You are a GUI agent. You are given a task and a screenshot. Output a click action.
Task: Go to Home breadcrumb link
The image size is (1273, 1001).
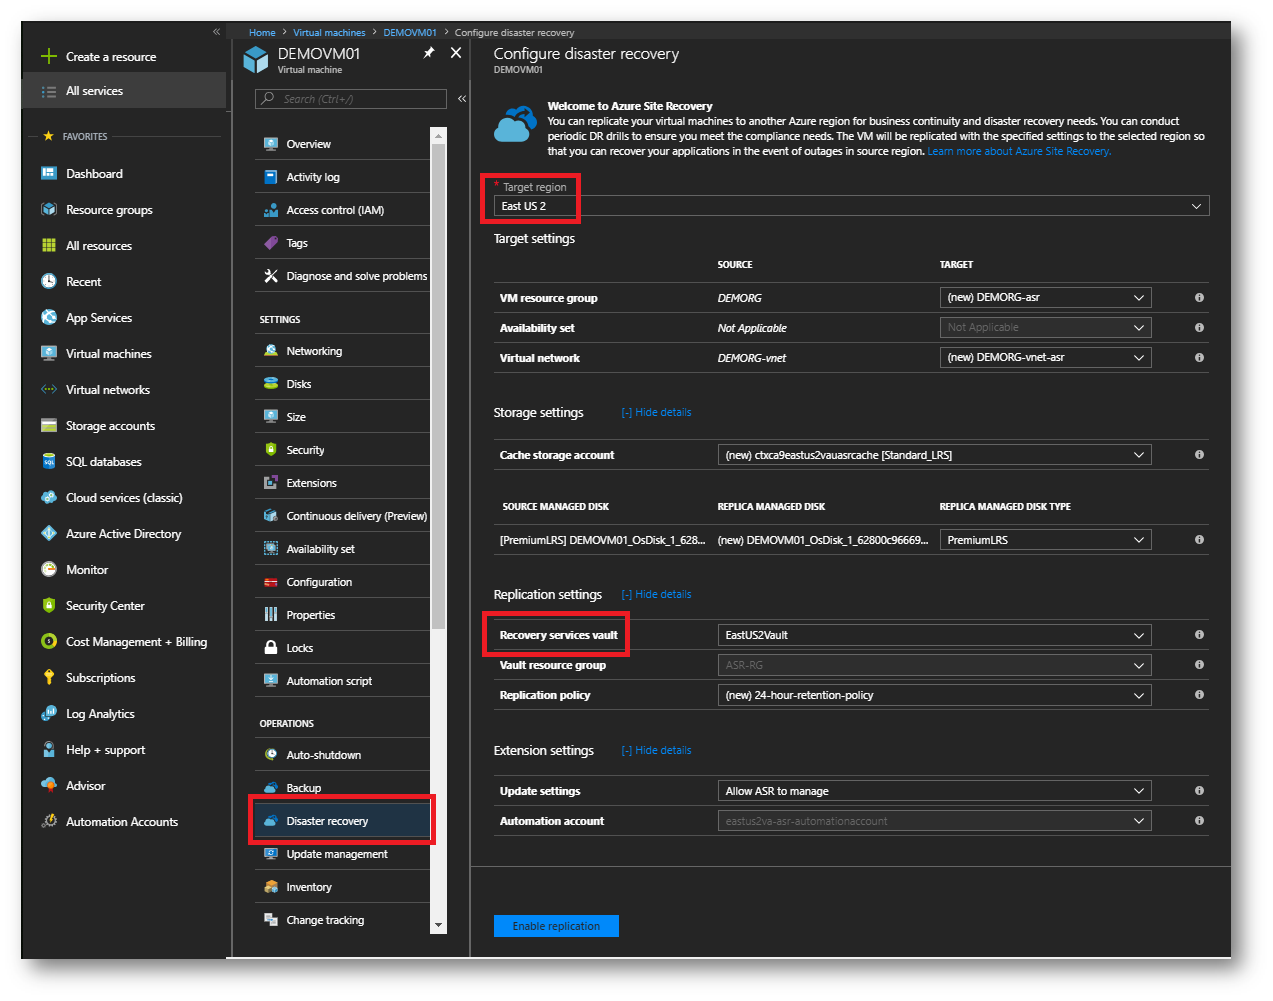click(262, 33)
